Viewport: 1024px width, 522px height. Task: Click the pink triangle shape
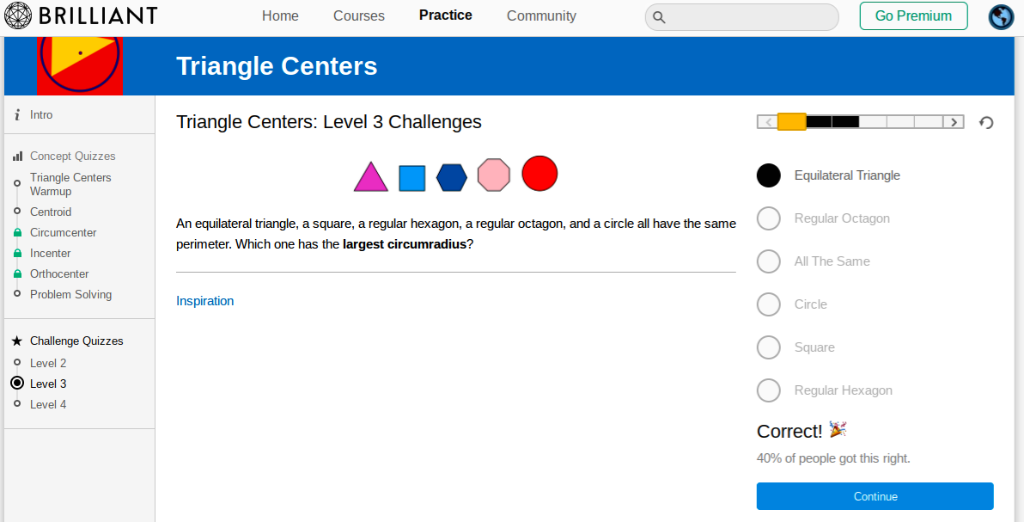(370, 178)
